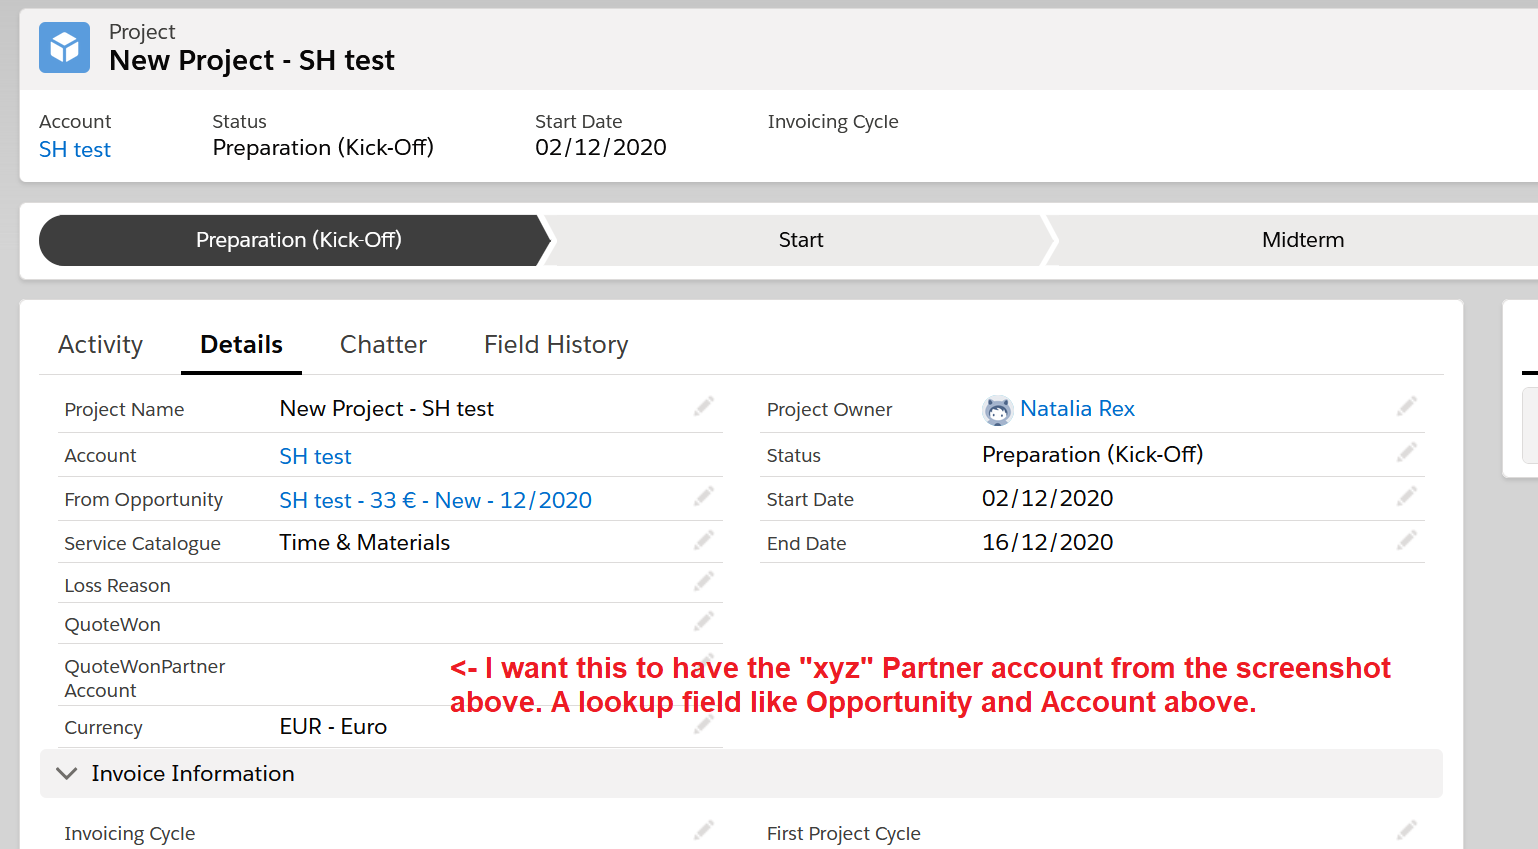Edit the Project Name field via pencil icon
This screenshot has width=1538, height=849.
pos(704,406)
